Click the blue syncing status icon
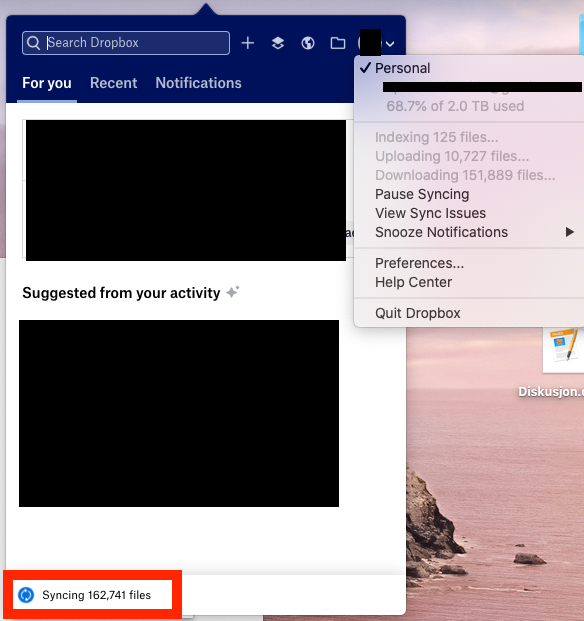 tap(26, 595)
